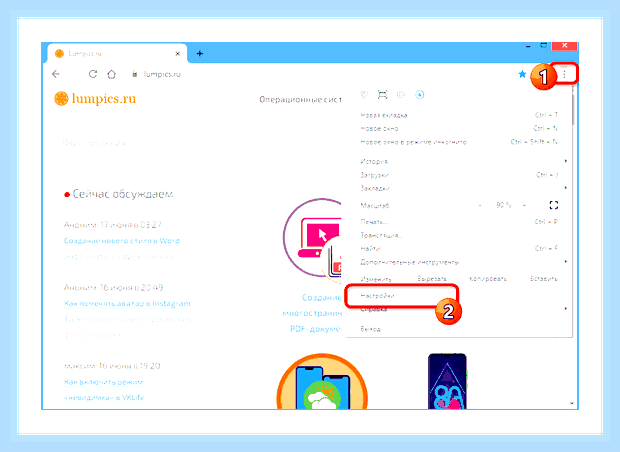The image size is (620, 452).
Task: Open link Создание нового стиля в Word
Action: click(x=121, y=241)
